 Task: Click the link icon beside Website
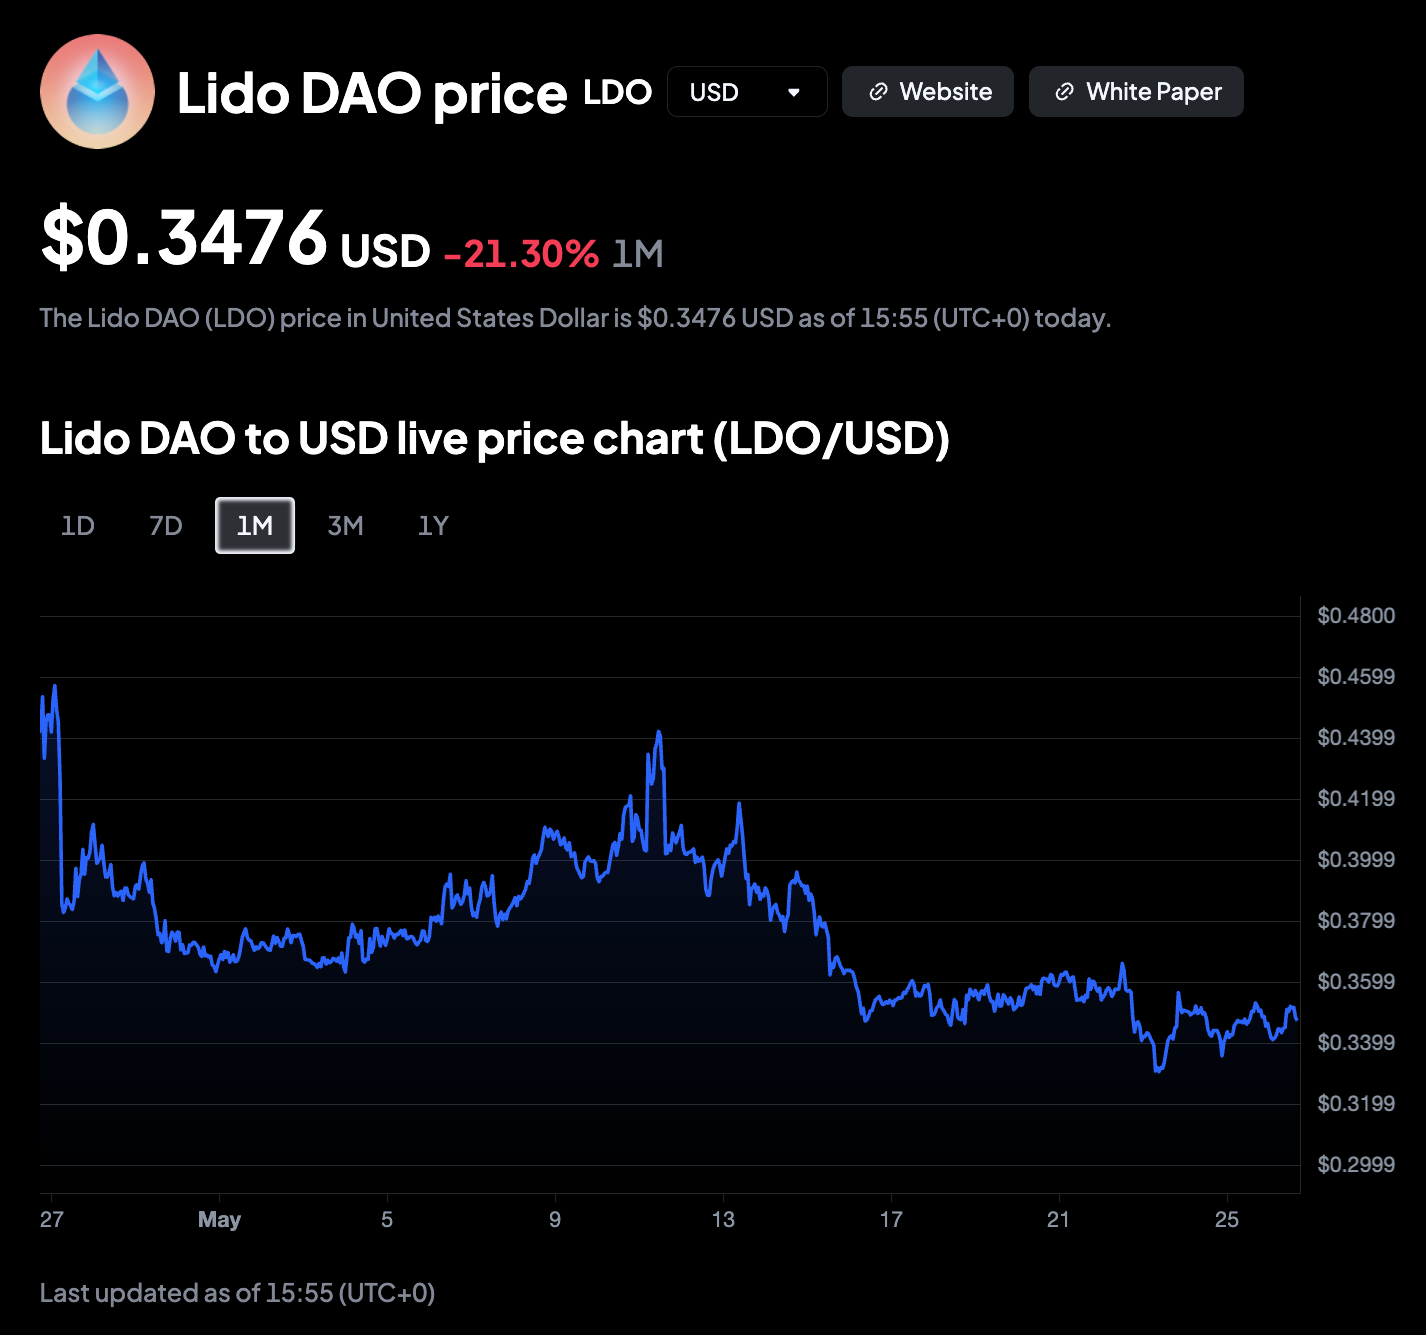tap(878, 92)
